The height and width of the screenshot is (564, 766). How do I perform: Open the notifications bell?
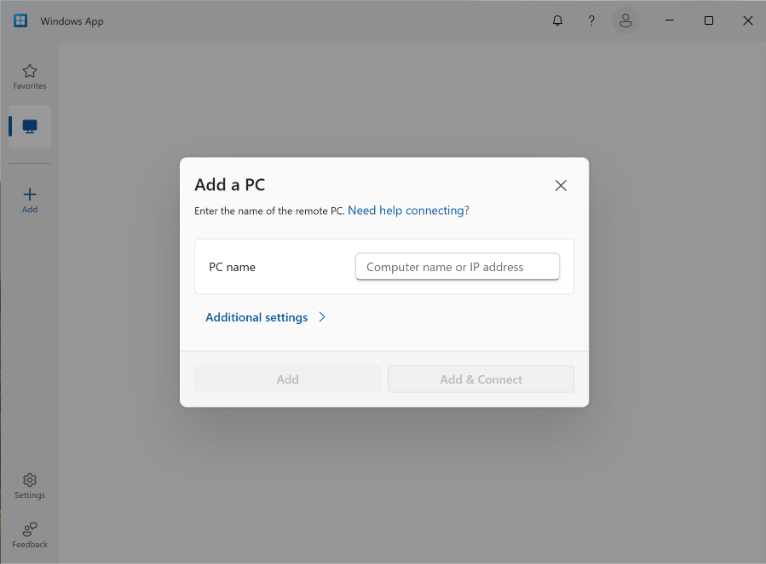click(557, 21)
